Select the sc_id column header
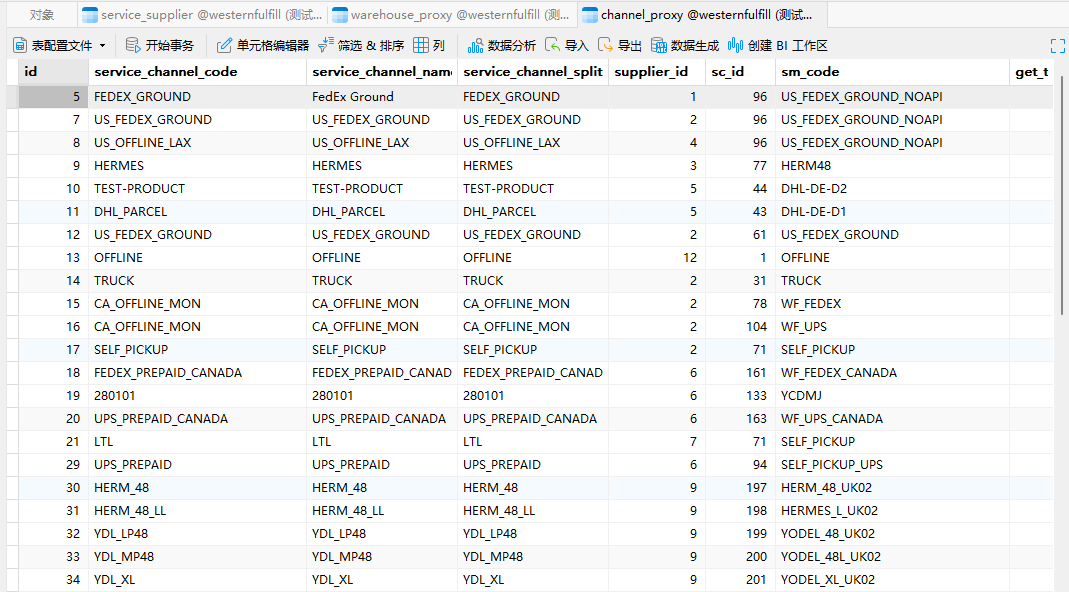Screen dimensions: 1069x592 (740, 72)
